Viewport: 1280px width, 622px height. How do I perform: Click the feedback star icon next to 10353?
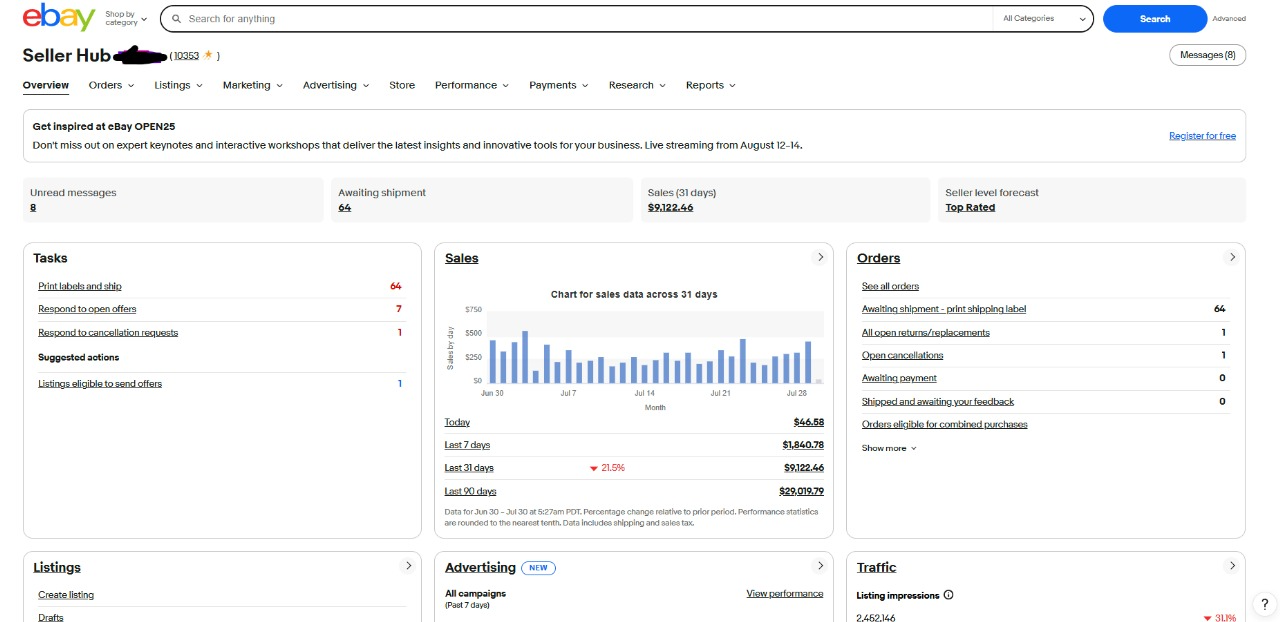coord(208,55)
